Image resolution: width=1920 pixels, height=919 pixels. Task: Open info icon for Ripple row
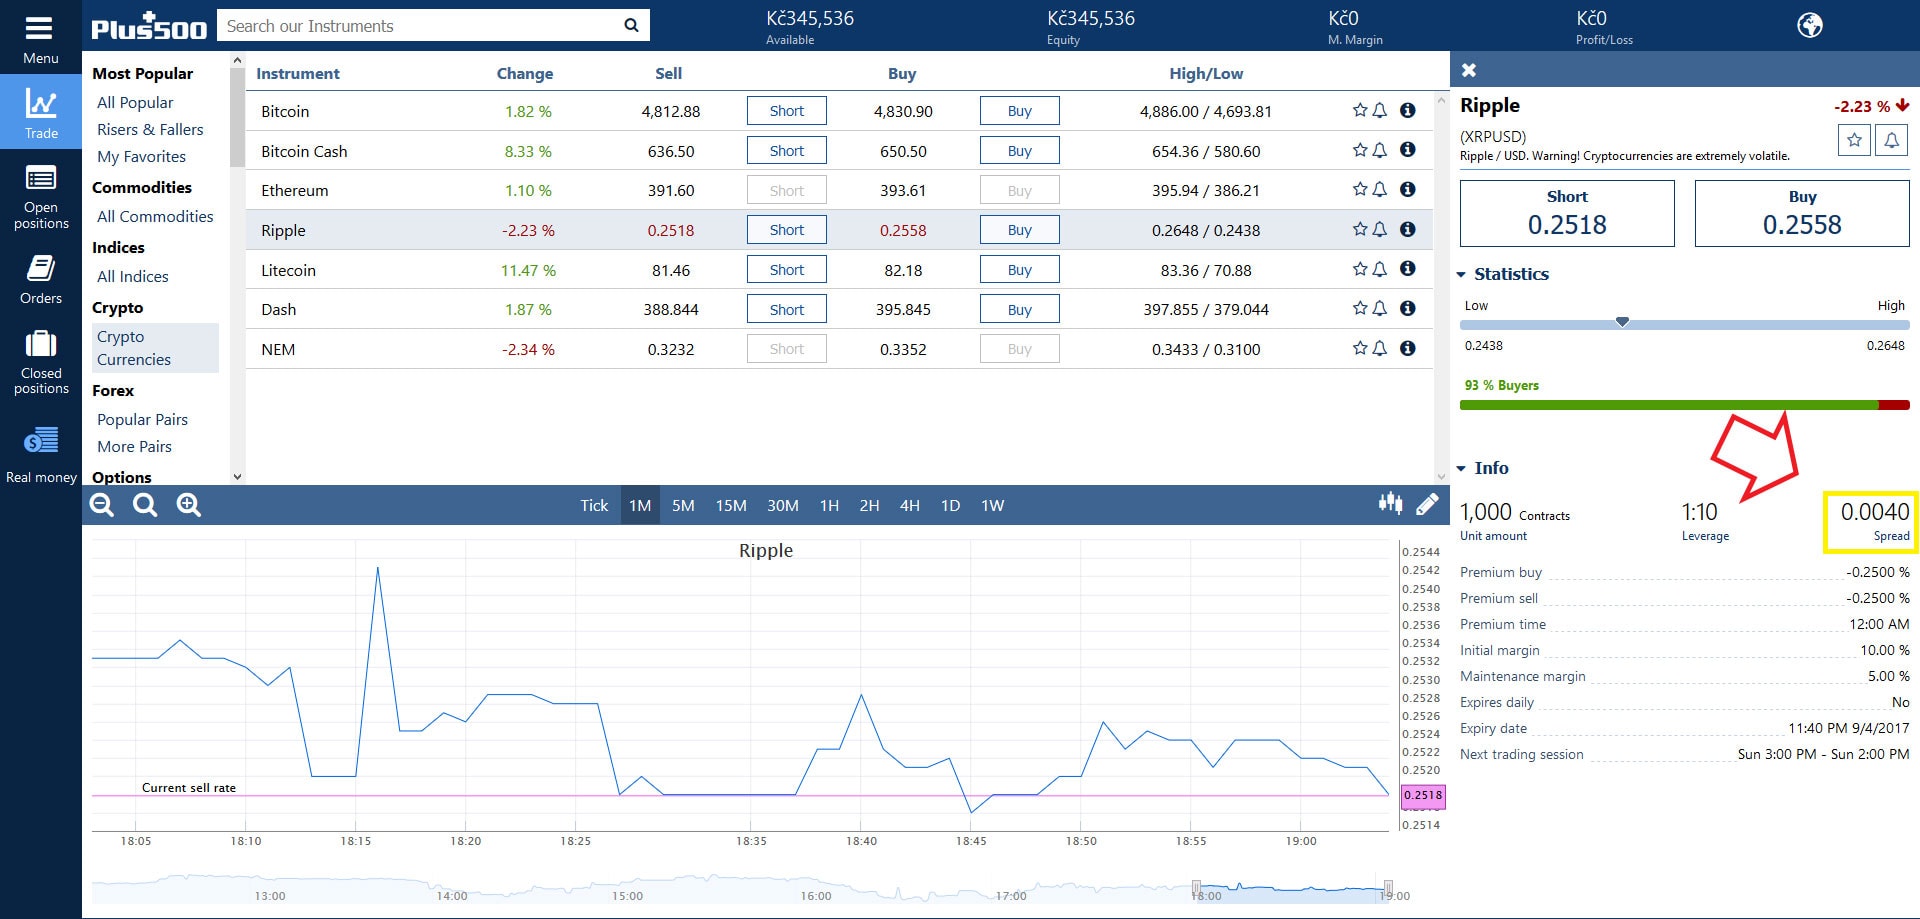tap(1407, 229)
